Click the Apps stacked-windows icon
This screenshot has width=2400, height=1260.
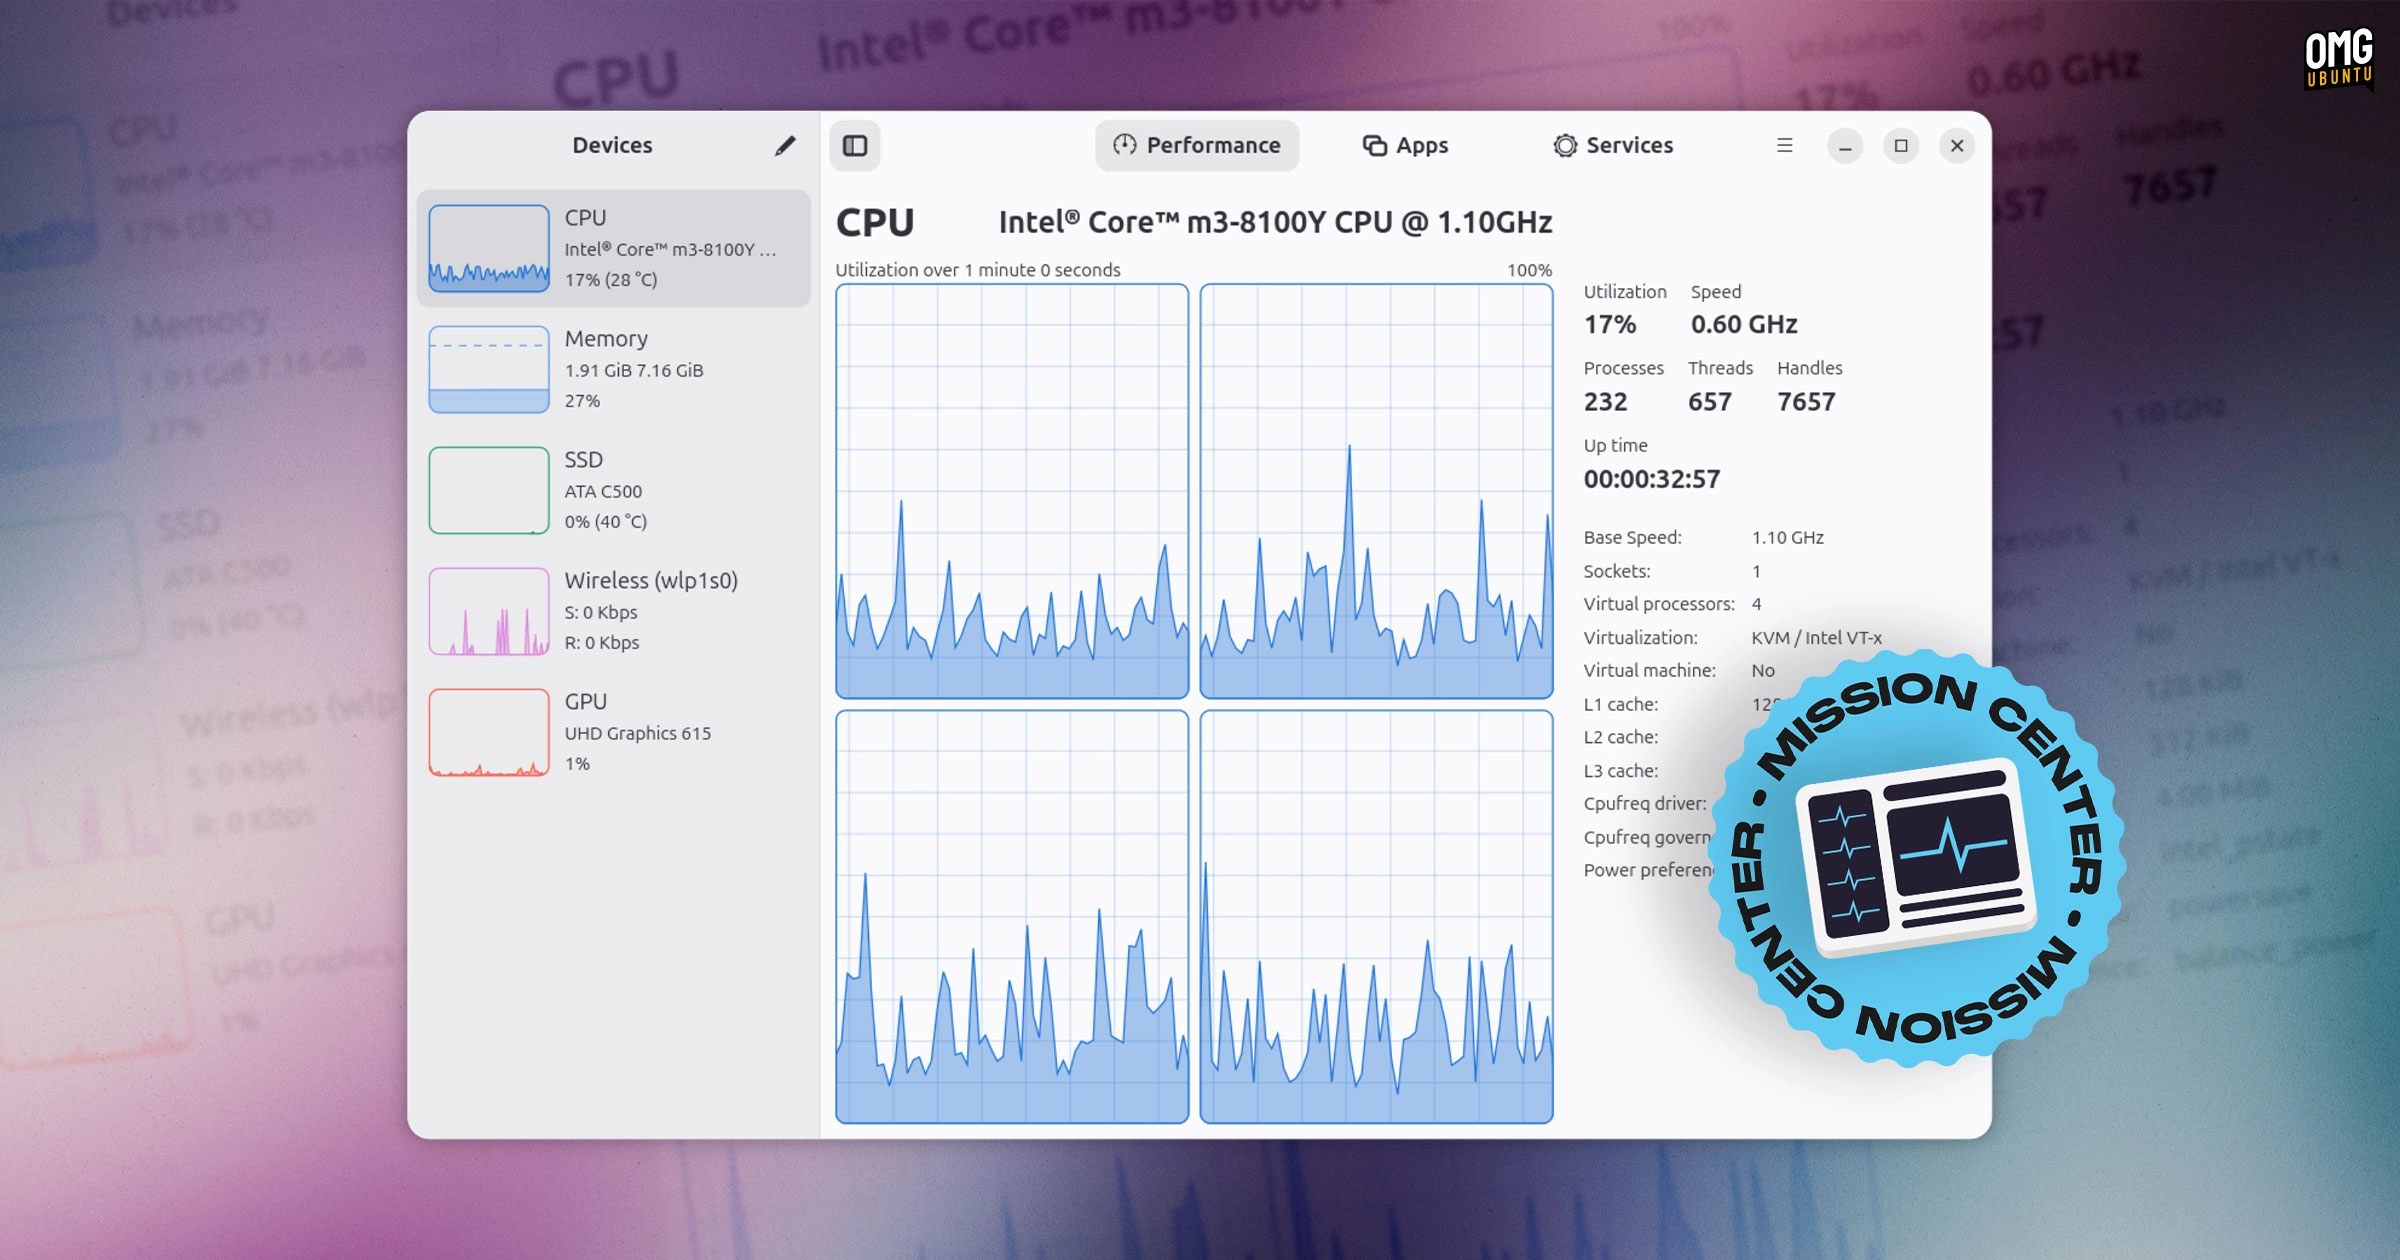coord(1374,145)
